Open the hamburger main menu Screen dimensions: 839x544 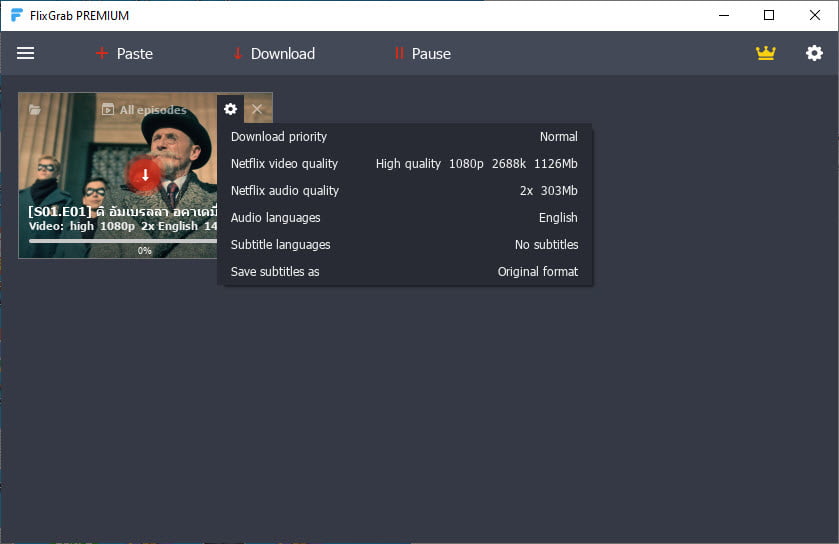(x=25, y=53)
